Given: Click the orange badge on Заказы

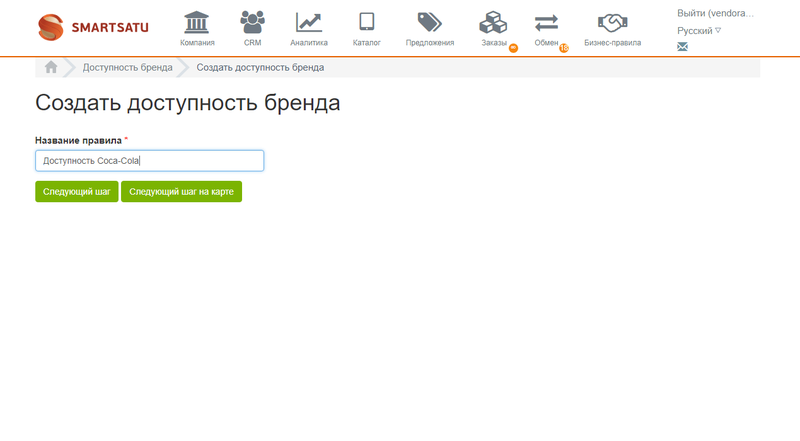Looking at the screenshot, I should (x=513, y=48).
